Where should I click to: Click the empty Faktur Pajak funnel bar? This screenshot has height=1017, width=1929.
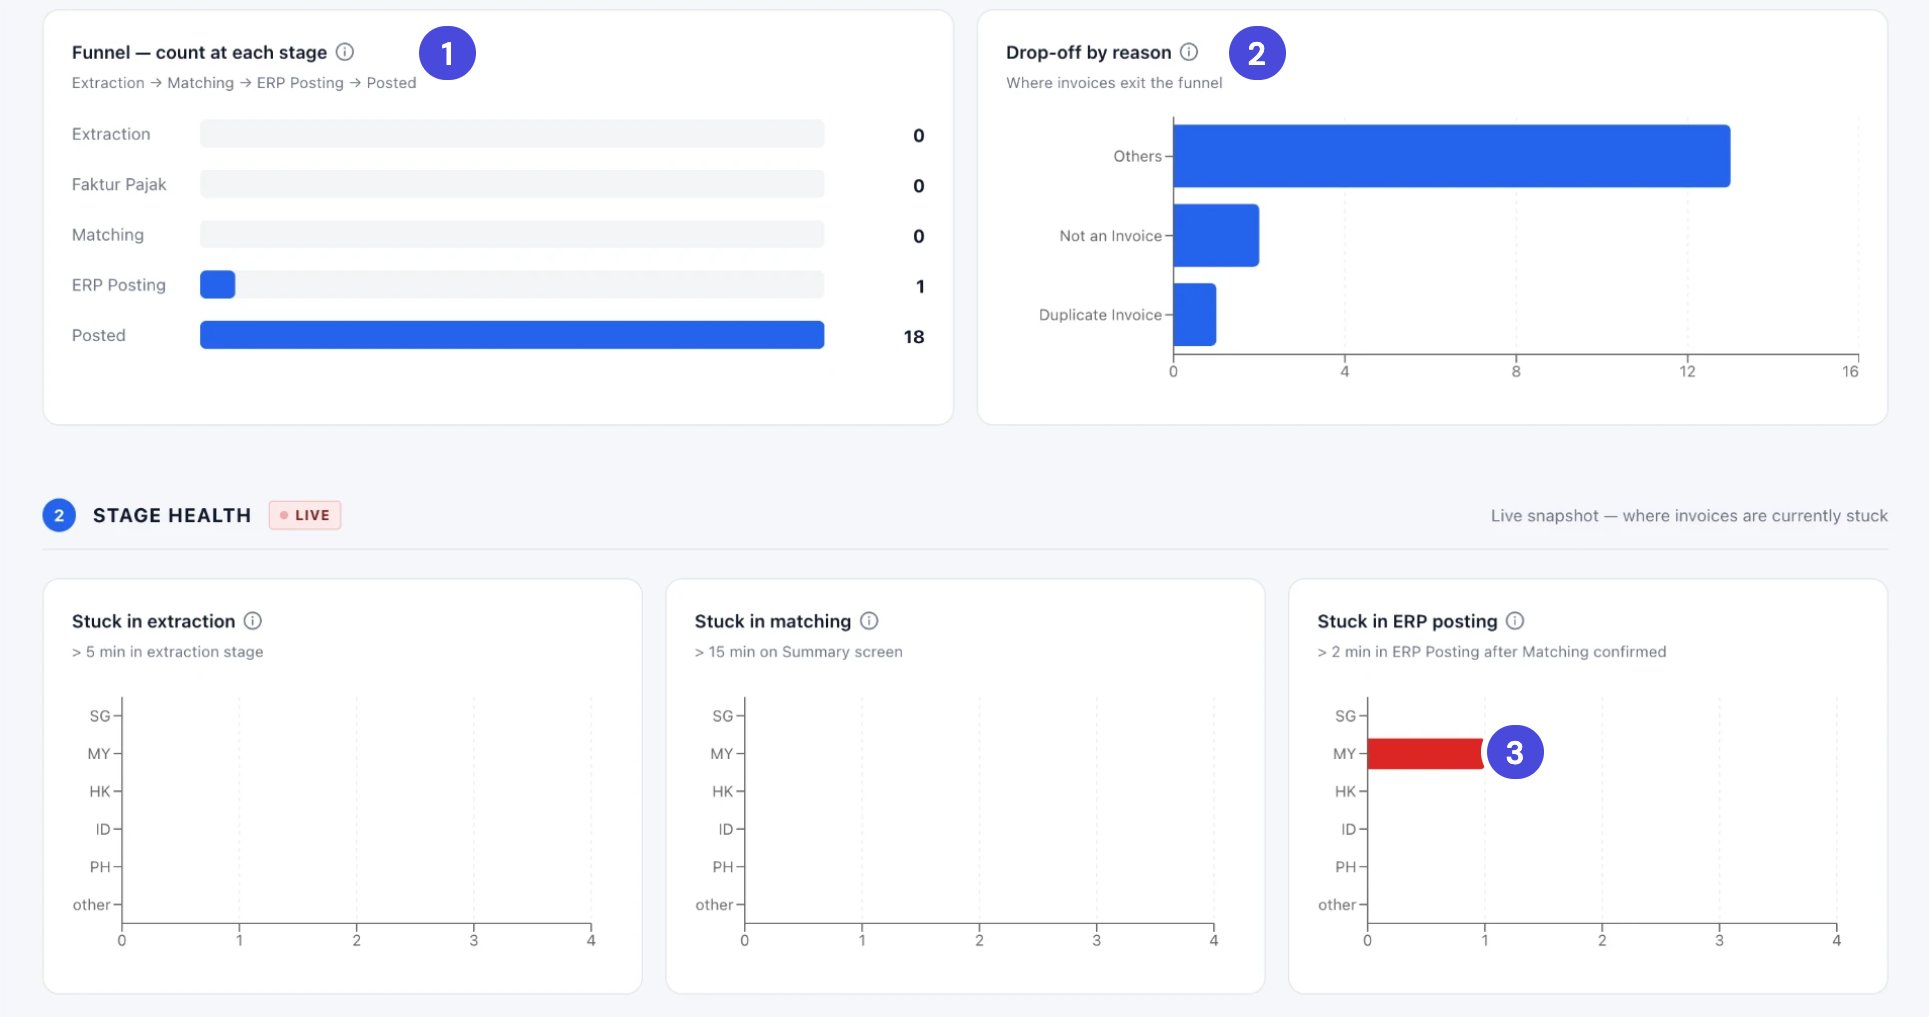(512, 184)
